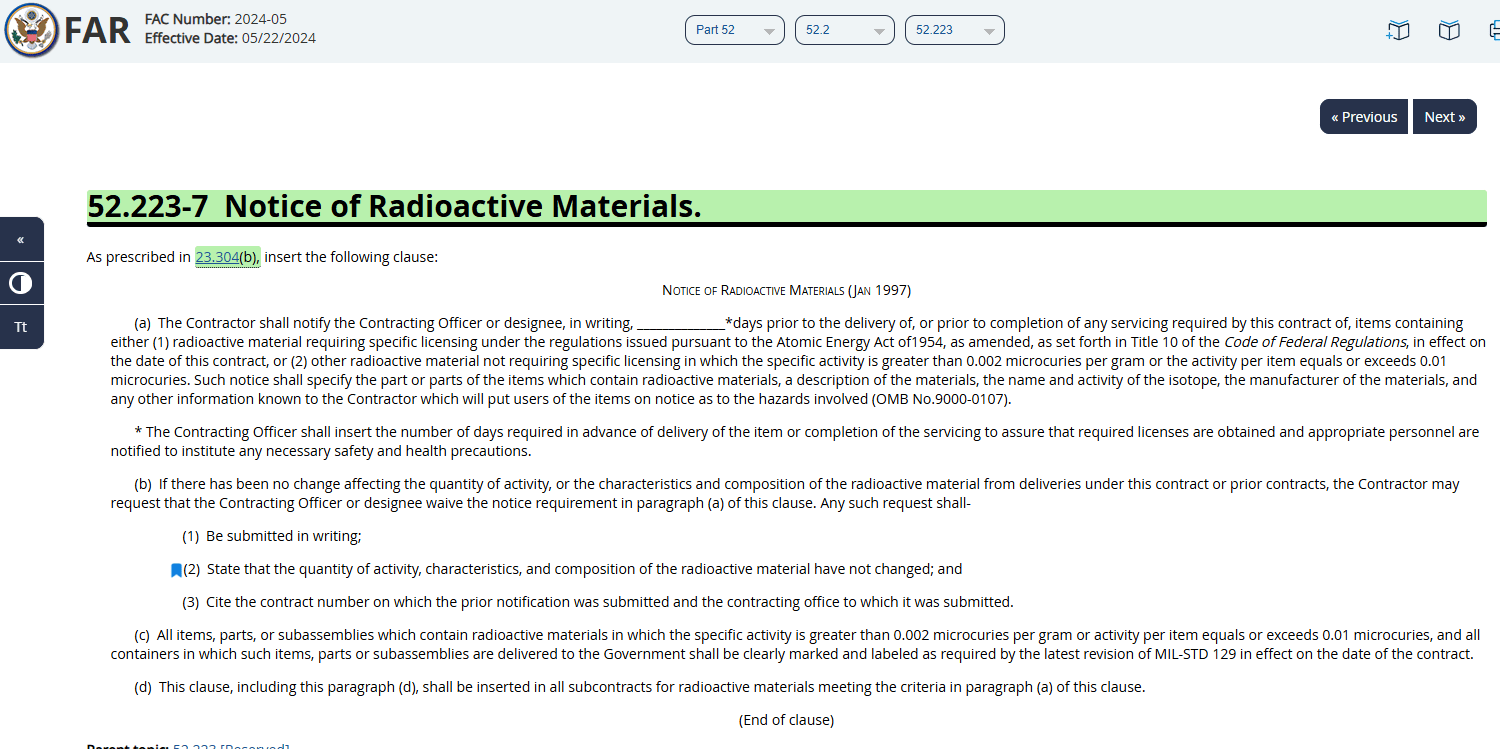The height and width of the screenshot is (749, 1500).
Task: Click the arrow on the Part 52 combo box
Action: 769,31
